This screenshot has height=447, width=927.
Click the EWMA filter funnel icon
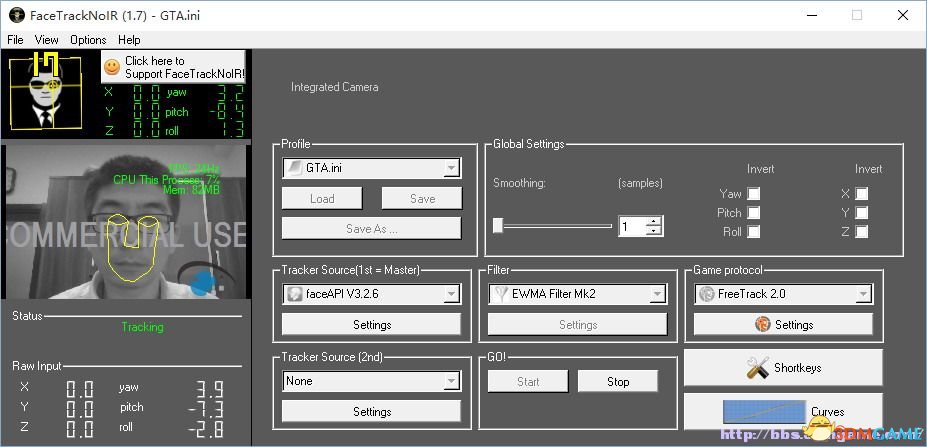[x=500, y=294]
